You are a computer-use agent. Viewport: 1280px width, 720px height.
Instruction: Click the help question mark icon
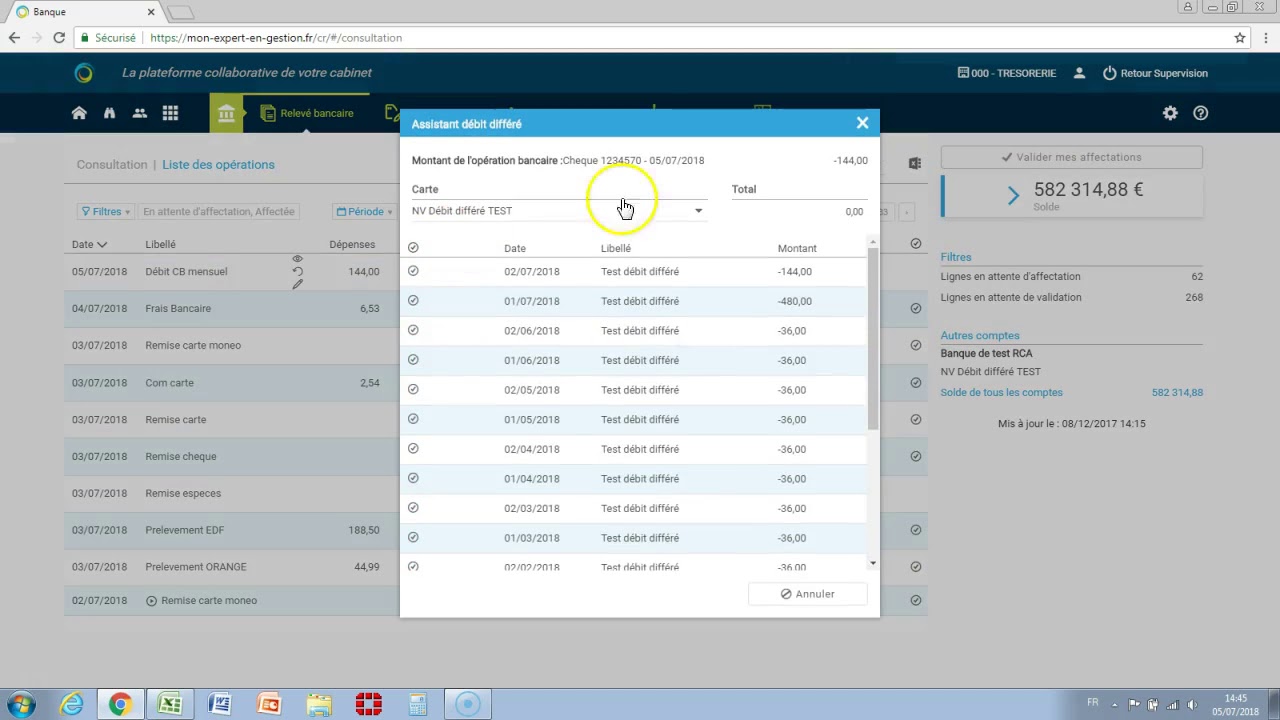tap(1201, 113)
